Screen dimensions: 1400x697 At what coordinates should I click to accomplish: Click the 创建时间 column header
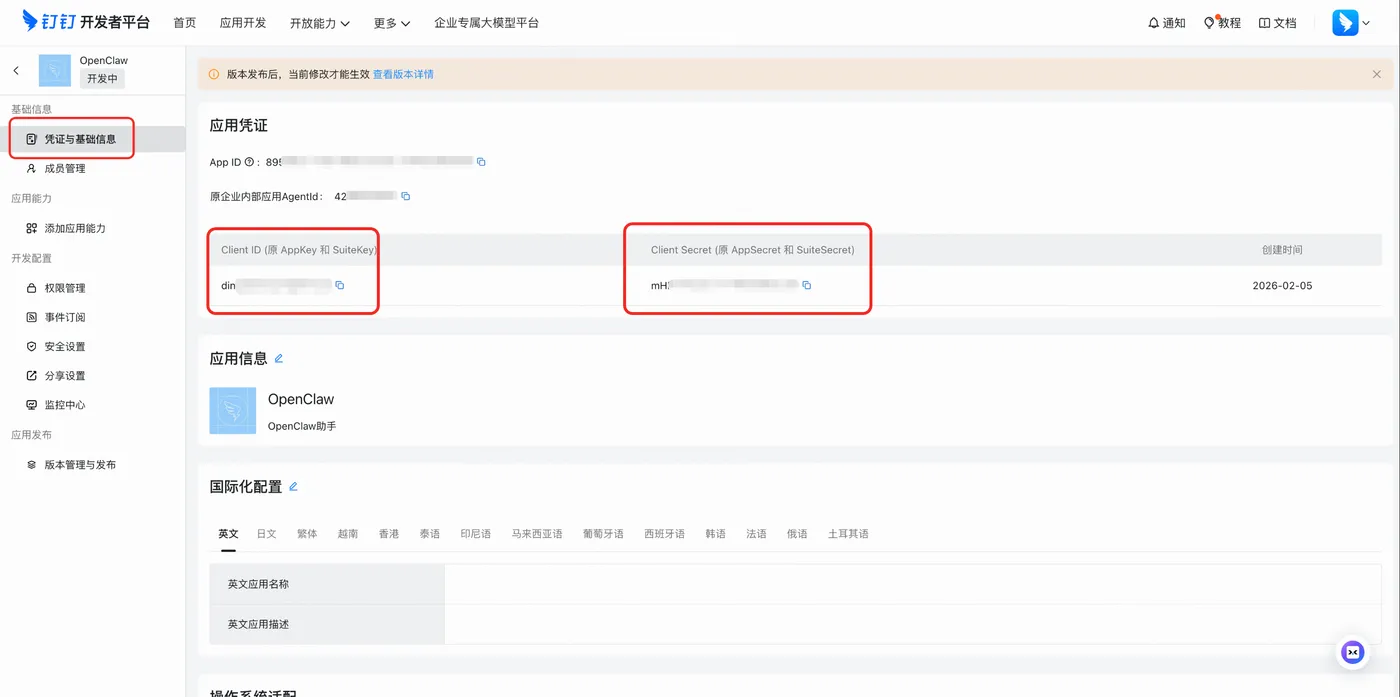coord(1282,250)
